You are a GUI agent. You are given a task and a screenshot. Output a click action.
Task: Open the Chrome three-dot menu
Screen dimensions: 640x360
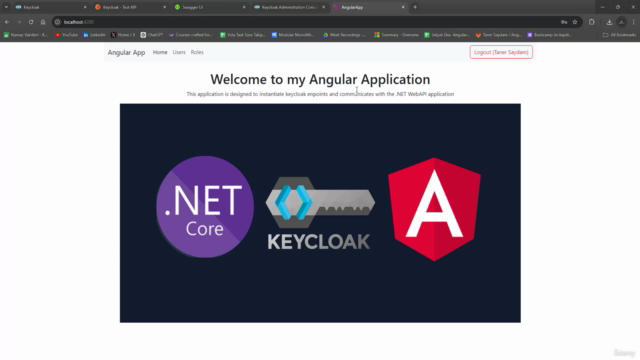pyautogui.click(x=633, y=22)
